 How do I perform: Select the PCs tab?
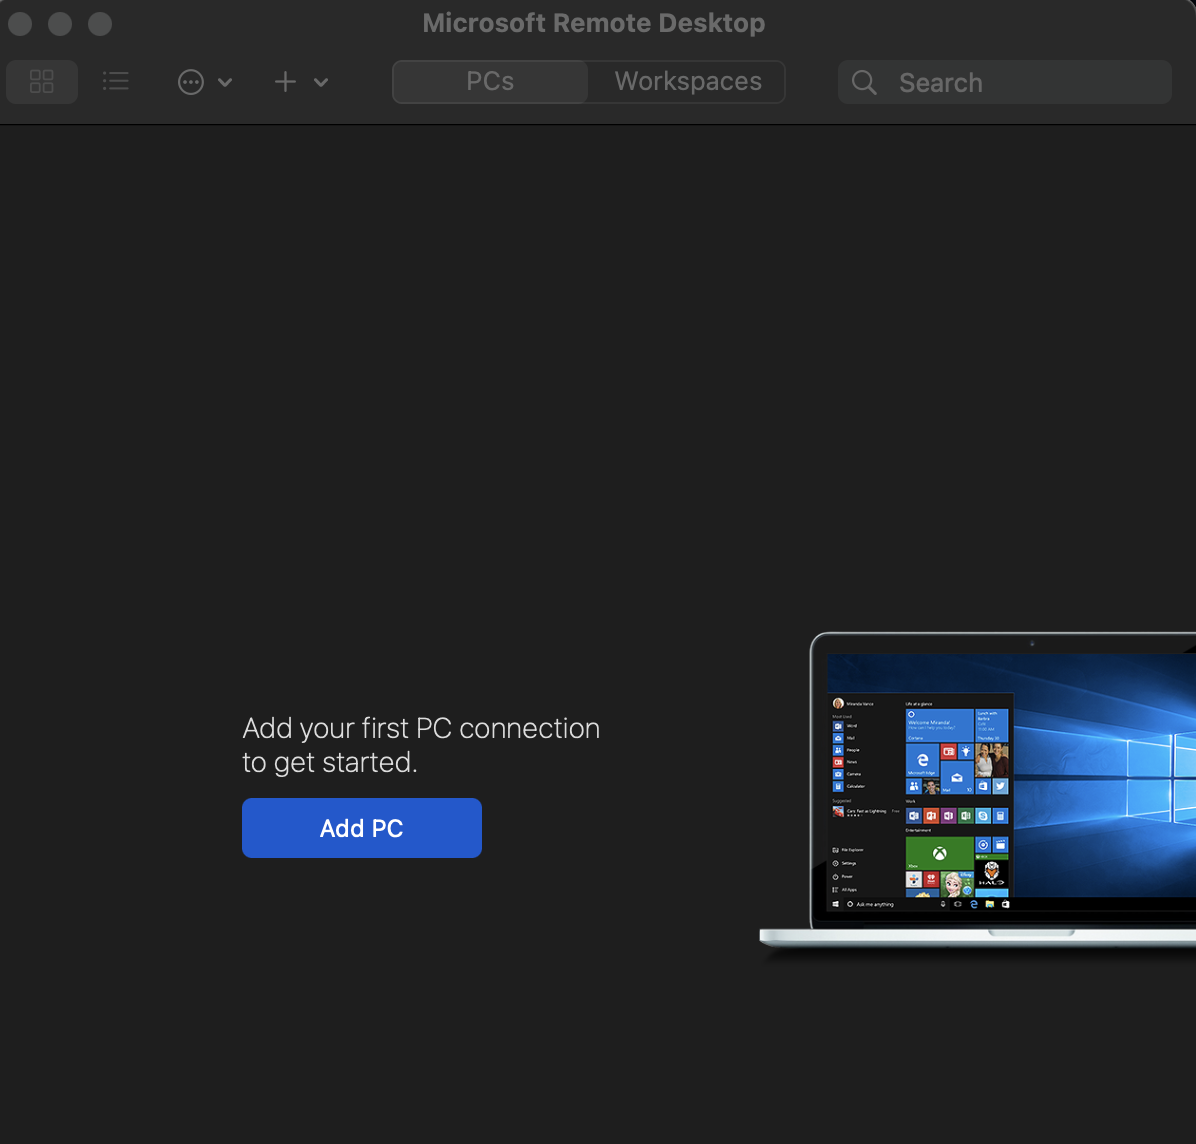pos(490,82)
